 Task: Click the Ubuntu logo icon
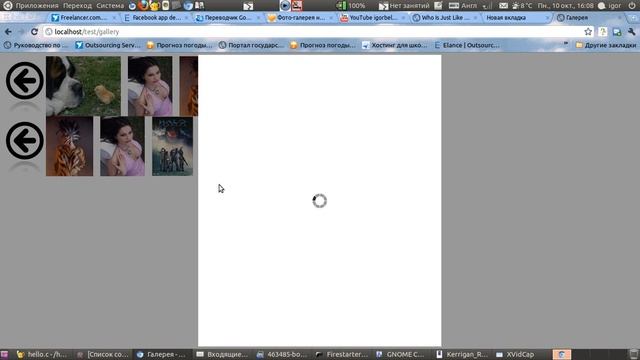coord(7,6)
